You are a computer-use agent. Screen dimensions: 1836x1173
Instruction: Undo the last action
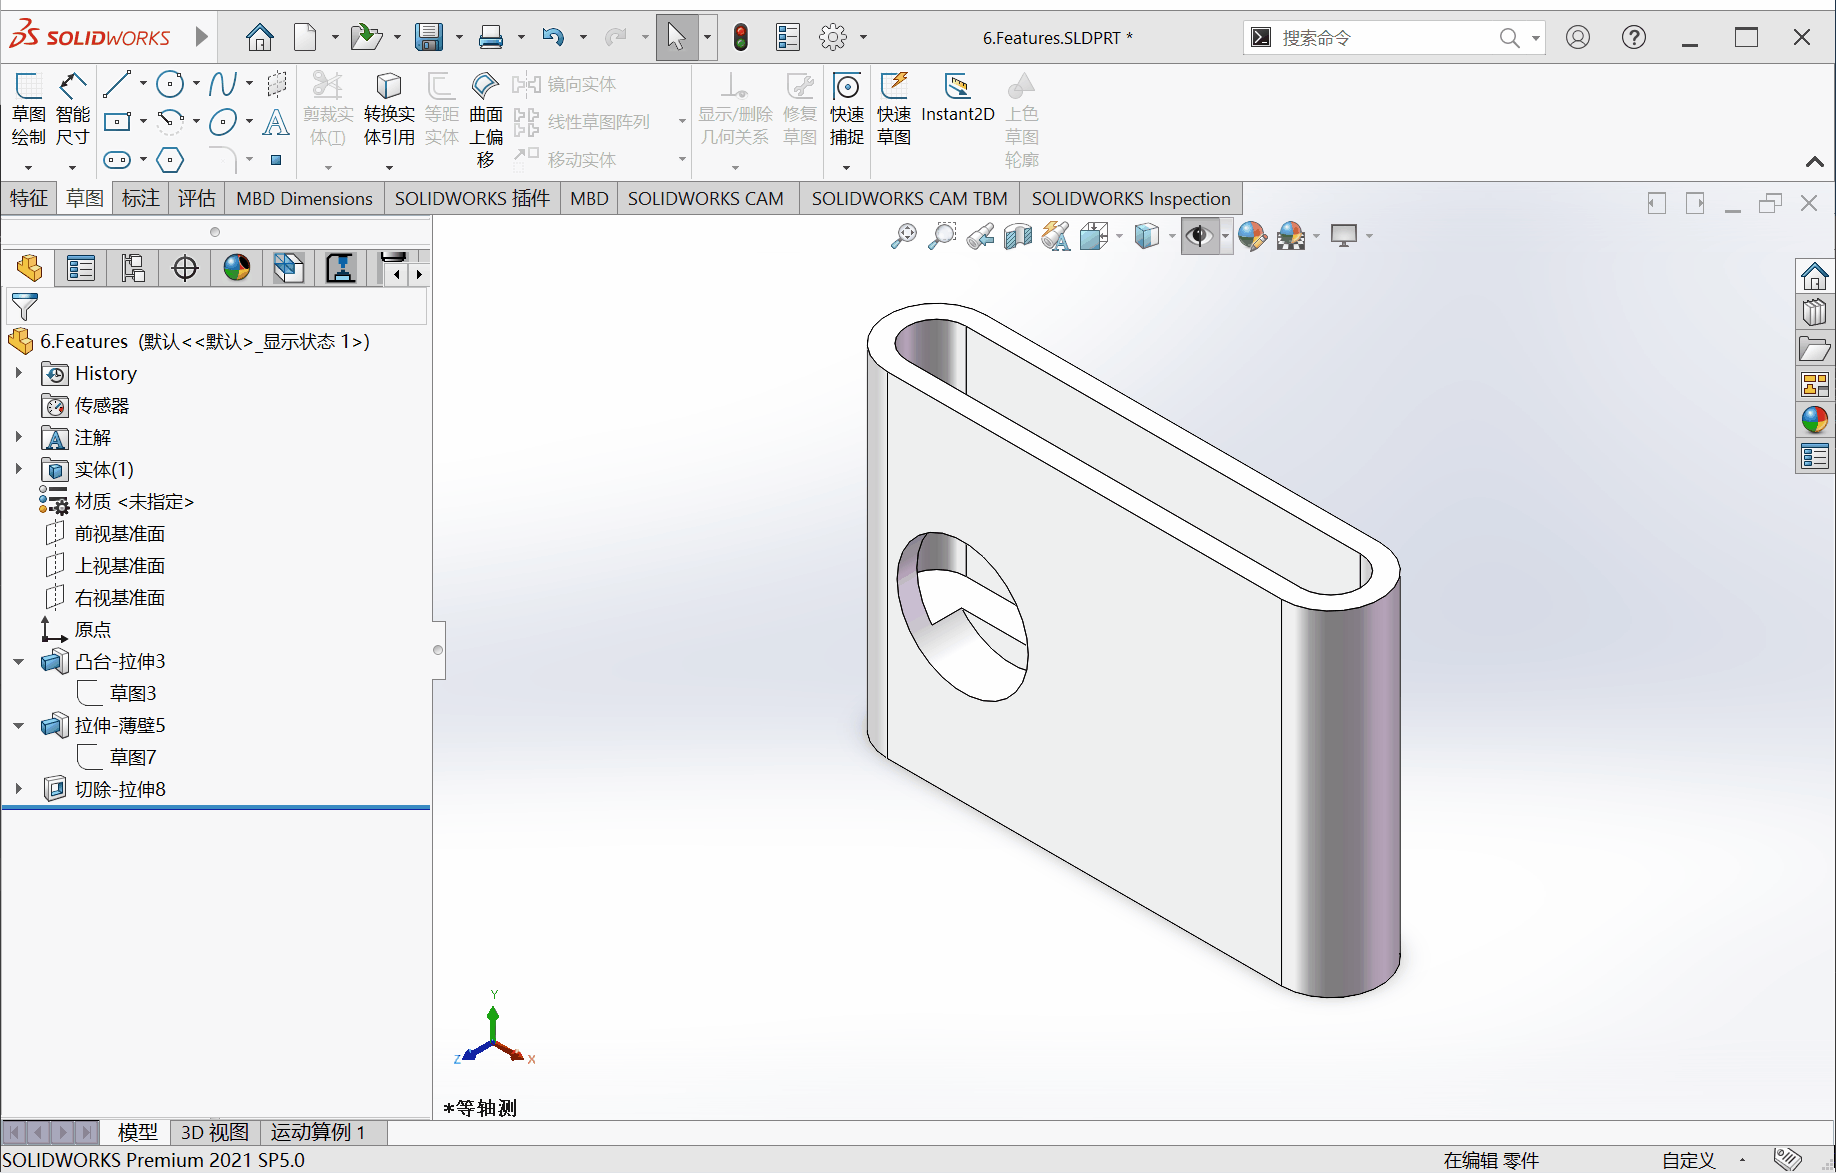click(553, 38)
